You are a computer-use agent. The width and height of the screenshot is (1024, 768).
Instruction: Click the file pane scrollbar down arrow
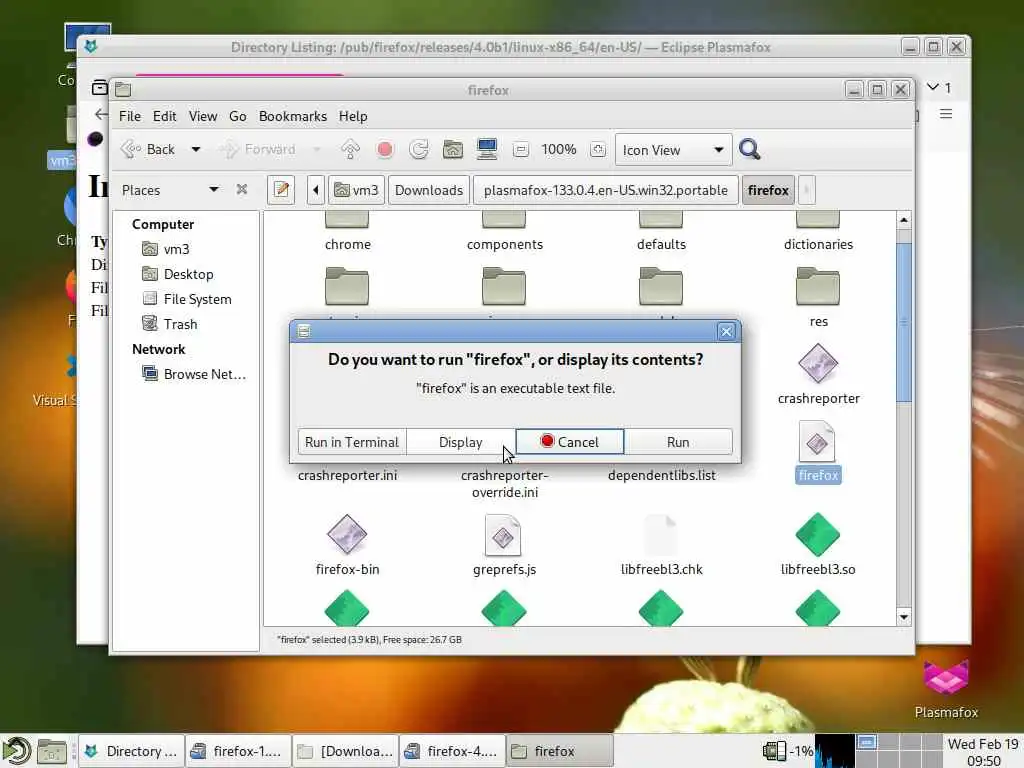904,617
